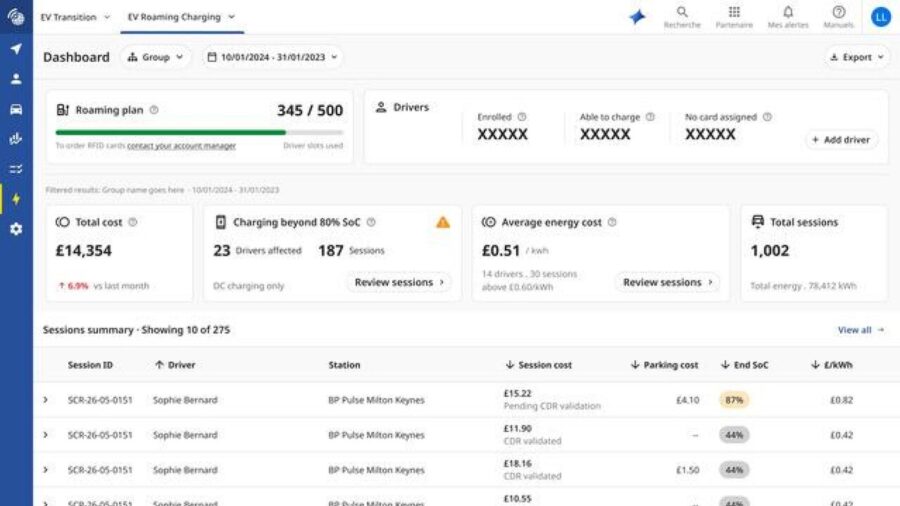Image resolution: width=900 pixels, height=506 pixels.
Task: Follow contact your account manager link
Action: [x=181, y=146]
